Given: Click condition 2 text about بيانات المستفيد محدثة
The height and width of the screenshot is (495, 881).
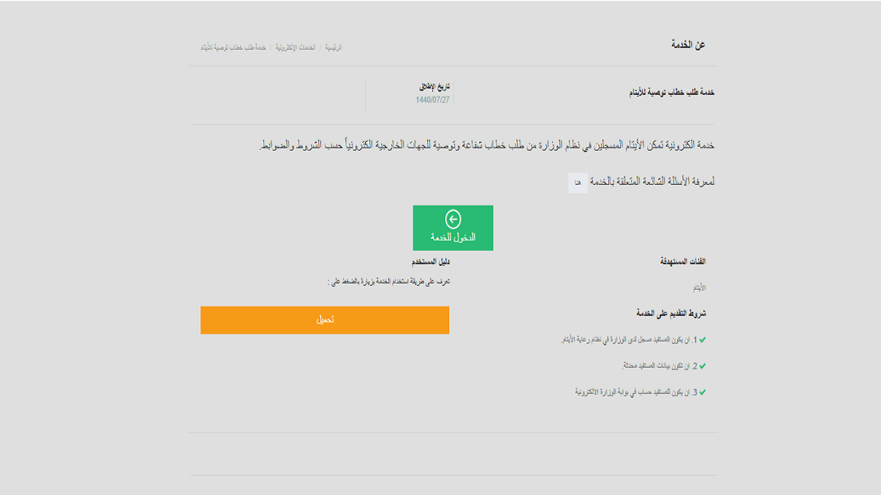Looking at the screenshot, I should pos(660,366).
